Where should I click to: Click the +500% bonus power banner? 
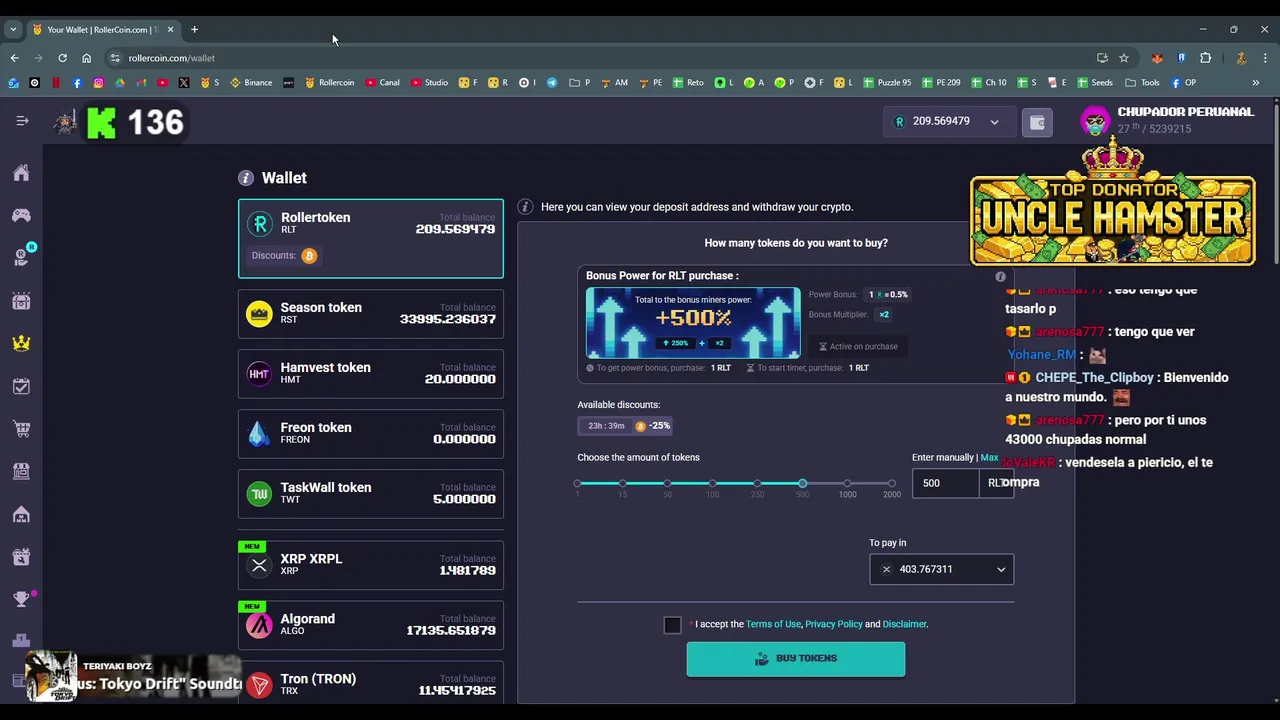pos(693,323)
